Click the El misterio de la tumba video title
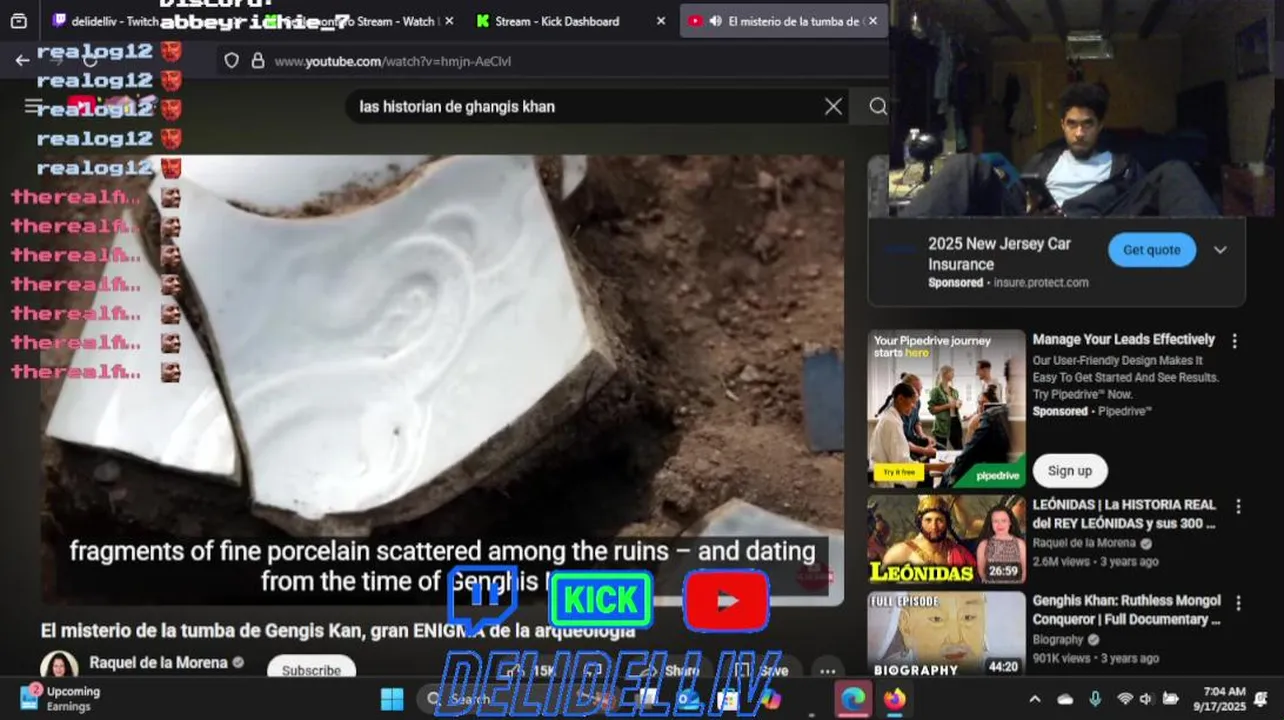 click(x=338, y=631)
